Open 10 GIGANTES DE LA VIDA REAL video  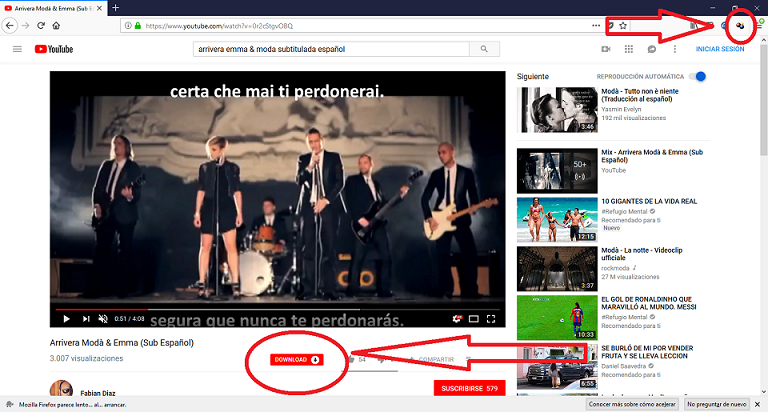pyautogui.click(x=649, y=201)
